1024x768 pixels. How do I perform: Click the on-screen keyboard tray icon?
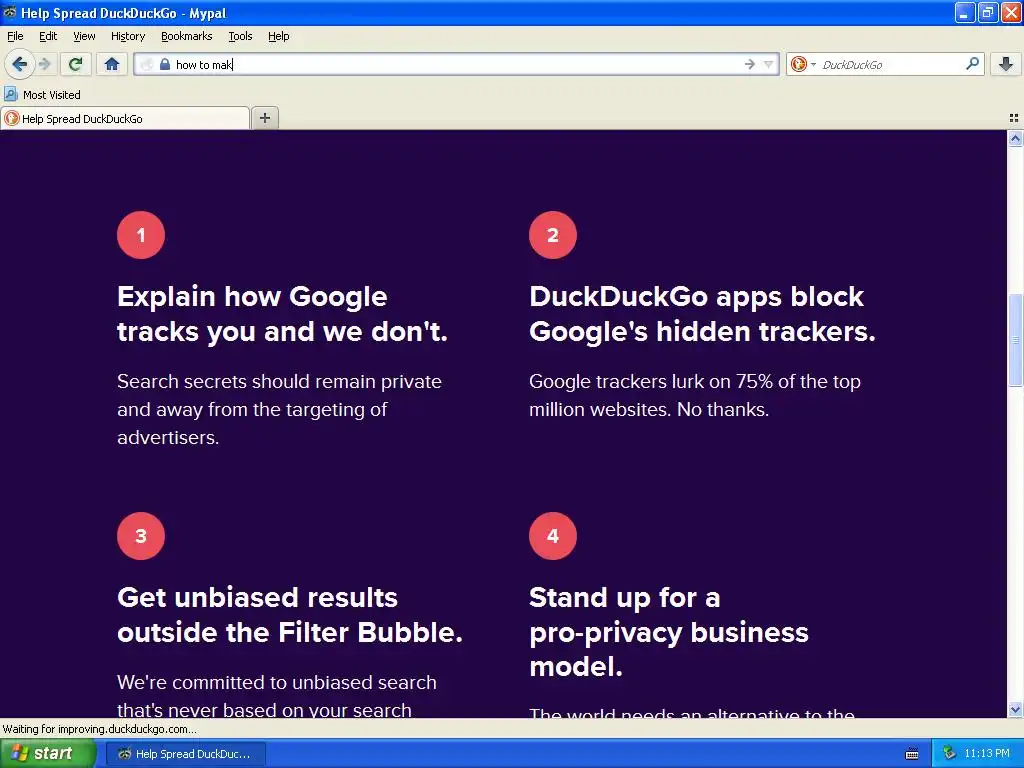[x=912, y=754]
